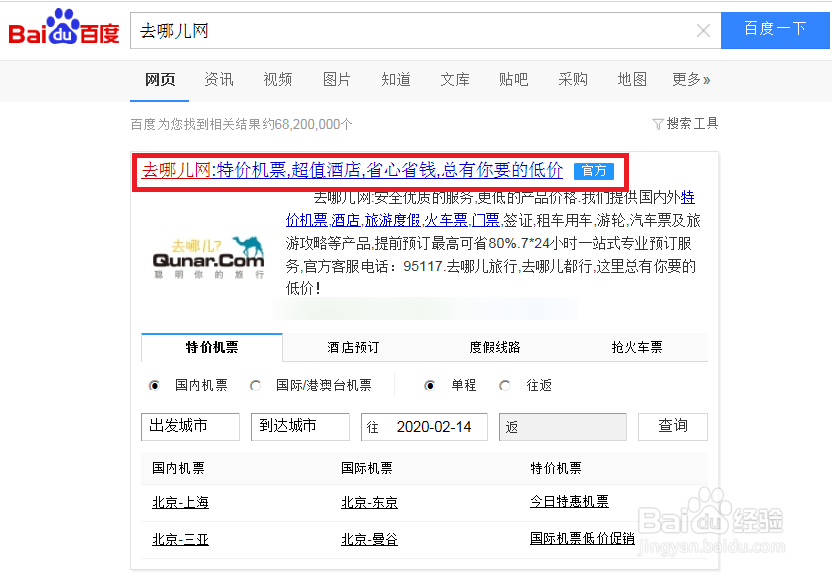Screen dimensions: 832x576
Task: Open 搜索工具 filter options
Action: (x=685, y=124)
